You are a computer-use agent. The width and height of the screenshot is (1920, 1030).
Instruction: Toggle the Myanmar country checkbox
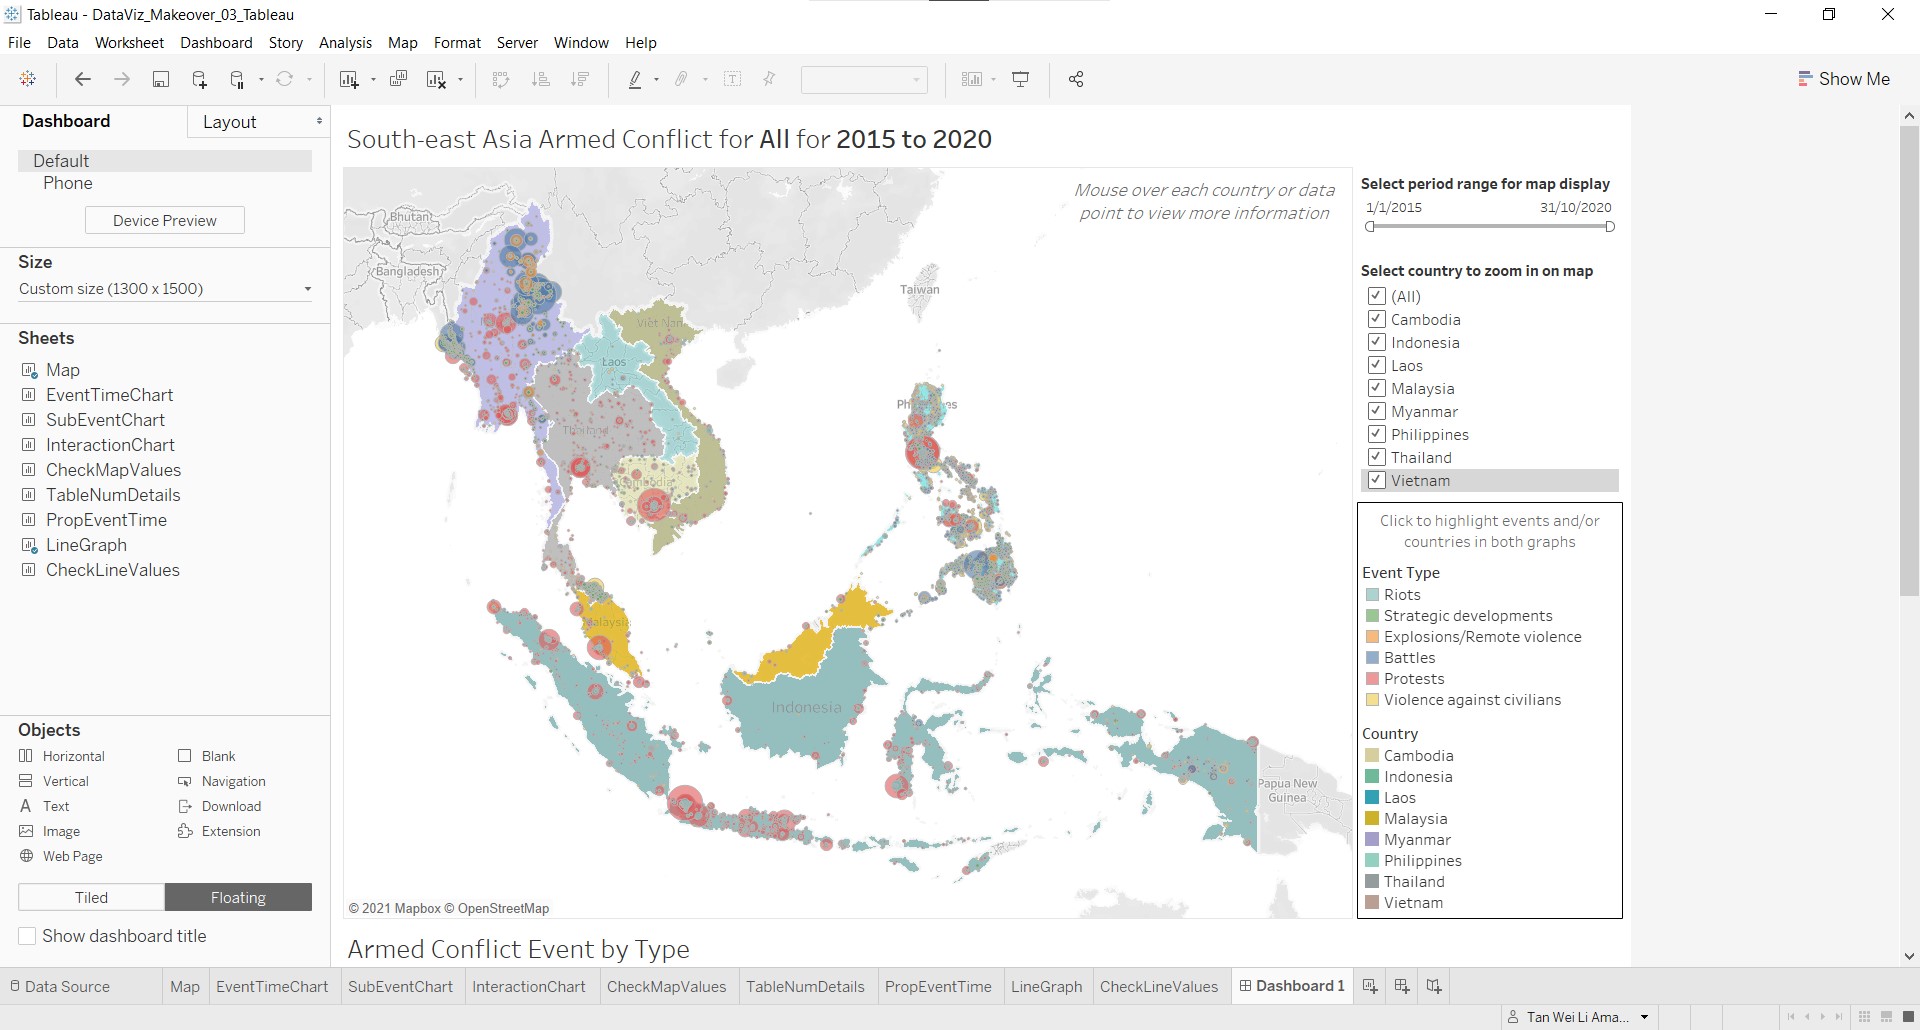click(x=1377, y=411)
